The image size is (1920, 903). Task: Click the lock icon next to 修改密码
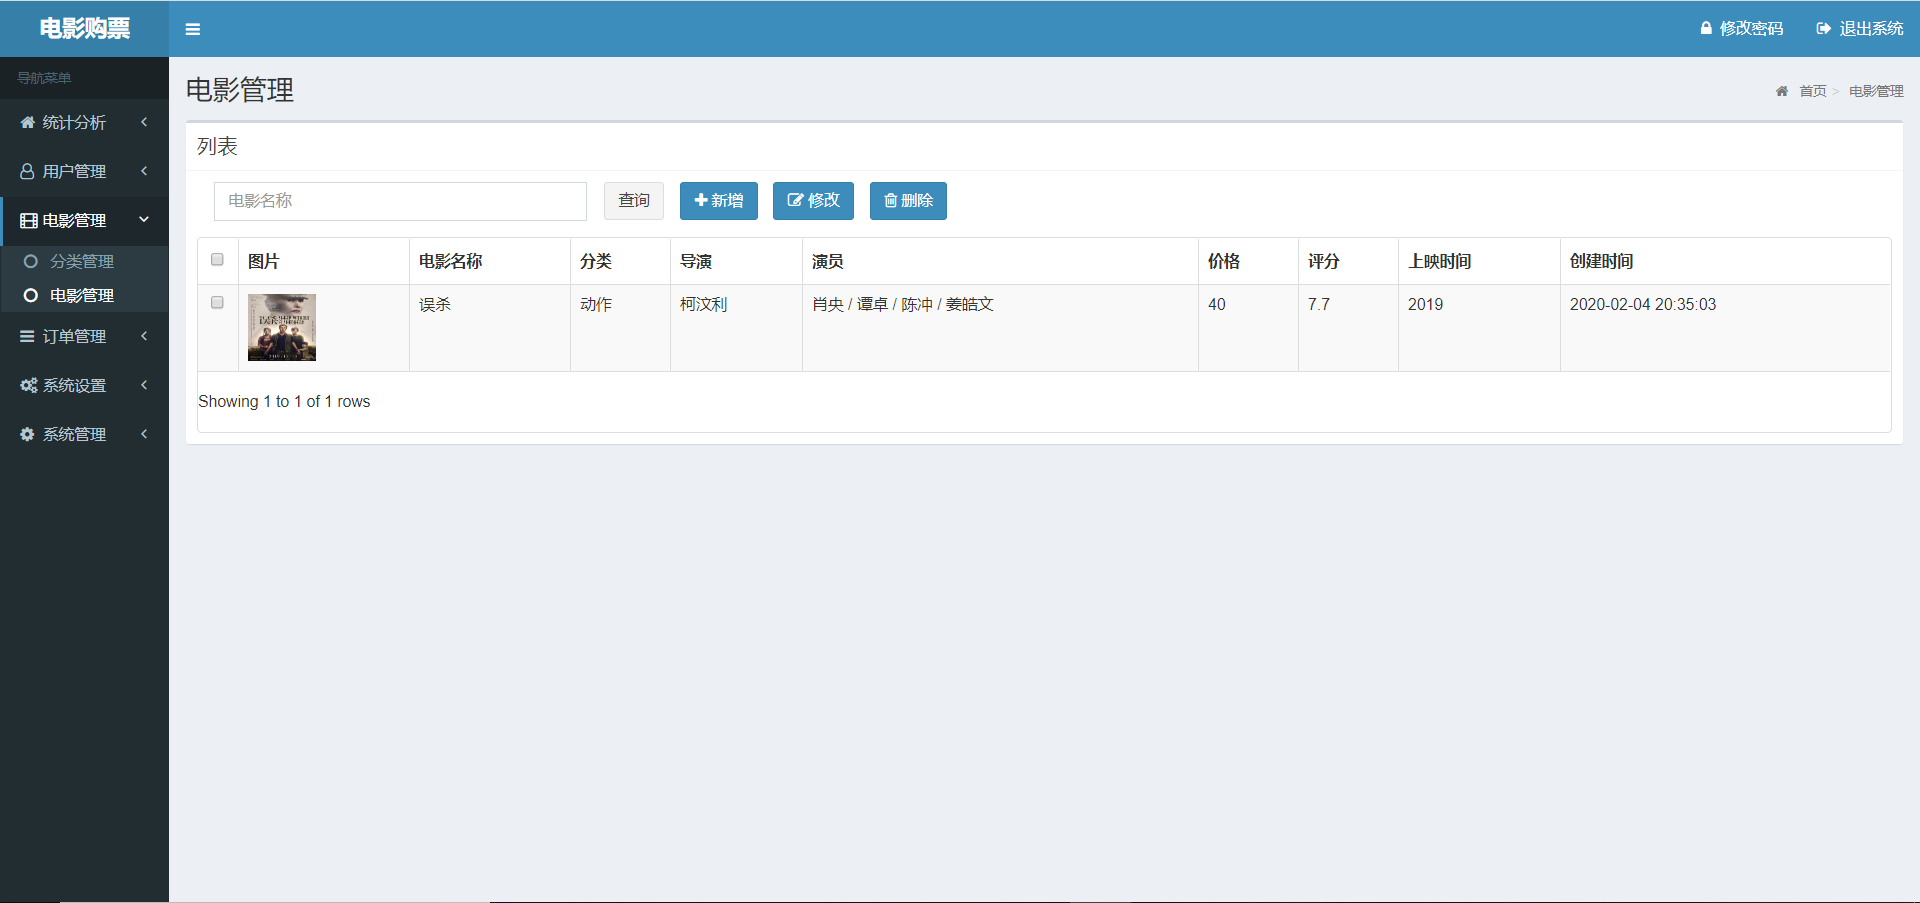tap(1706, 28)
